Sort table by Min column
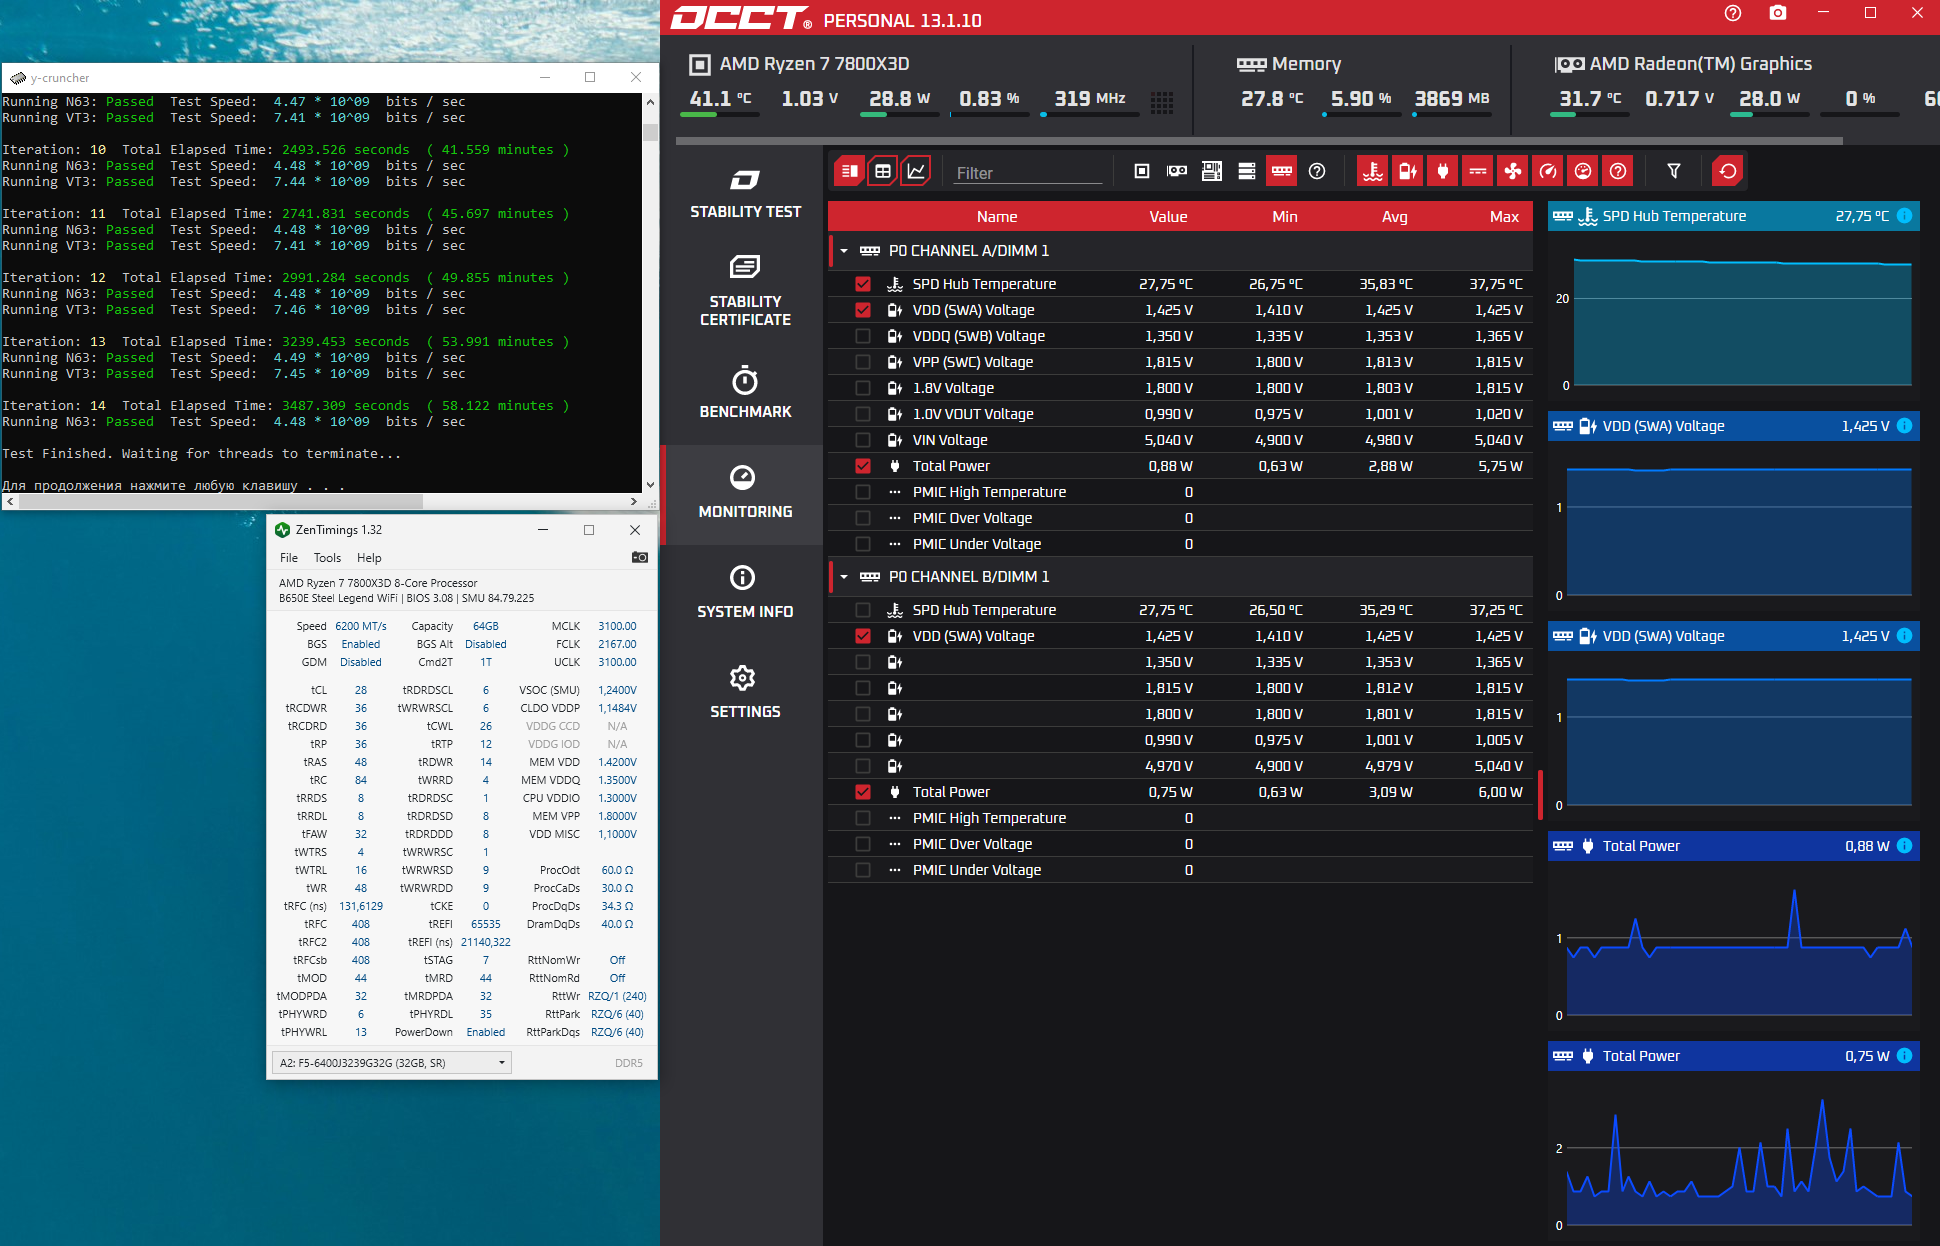Image resolution: width=1940 pixels, height=1246 pixels. tap(1285, 216)
